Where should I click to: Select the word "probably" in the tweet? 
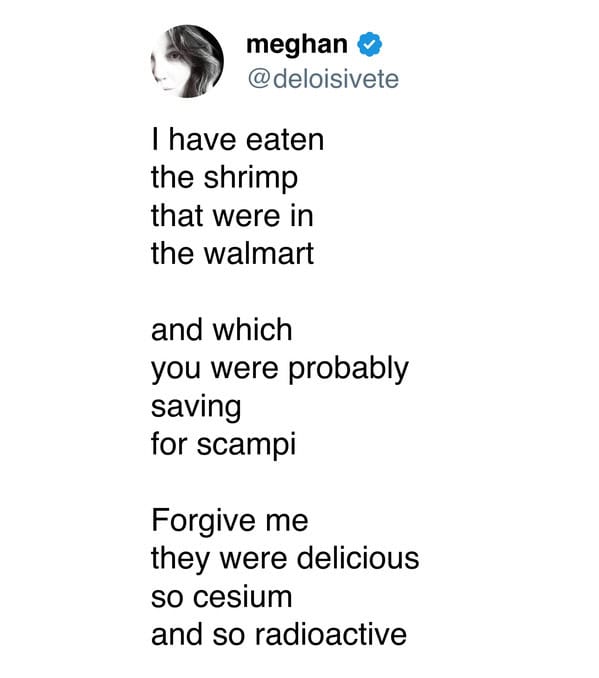348,370
